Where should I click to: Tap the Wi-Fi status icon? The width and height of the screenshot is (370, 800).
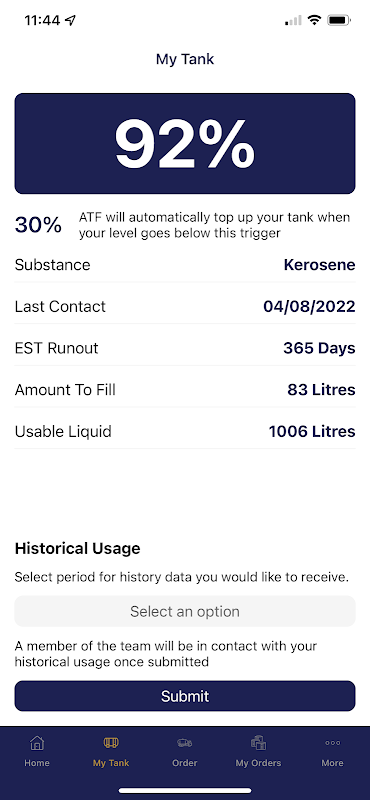pos(314,21)
